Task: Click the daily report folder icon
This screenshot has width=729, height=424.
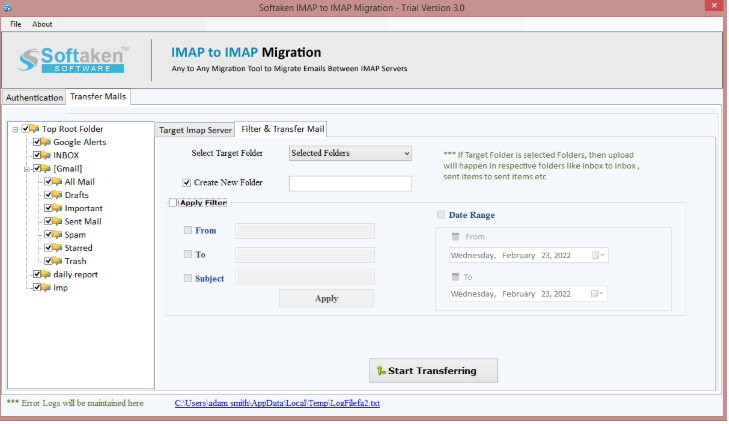Action: coord(46,274)
